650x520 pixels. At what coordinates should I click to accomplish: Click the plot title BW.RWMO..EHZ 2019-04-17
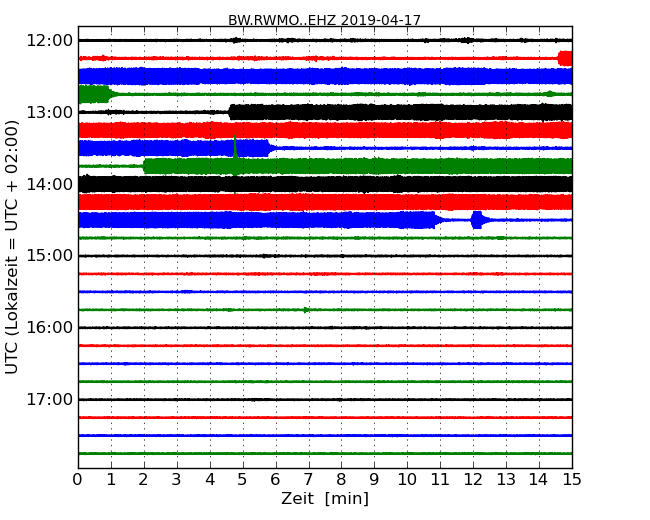click(x=324, y=20)
